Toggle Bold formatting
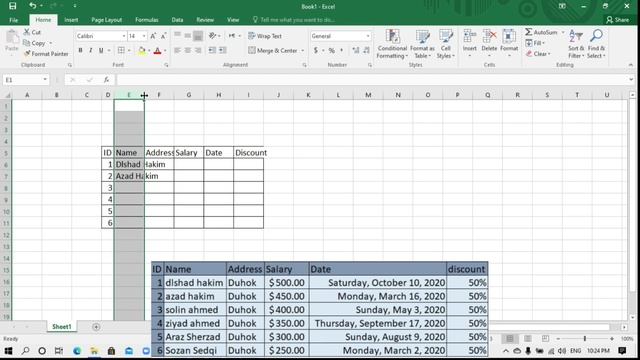Screen dimensions: 640x360 80,50
